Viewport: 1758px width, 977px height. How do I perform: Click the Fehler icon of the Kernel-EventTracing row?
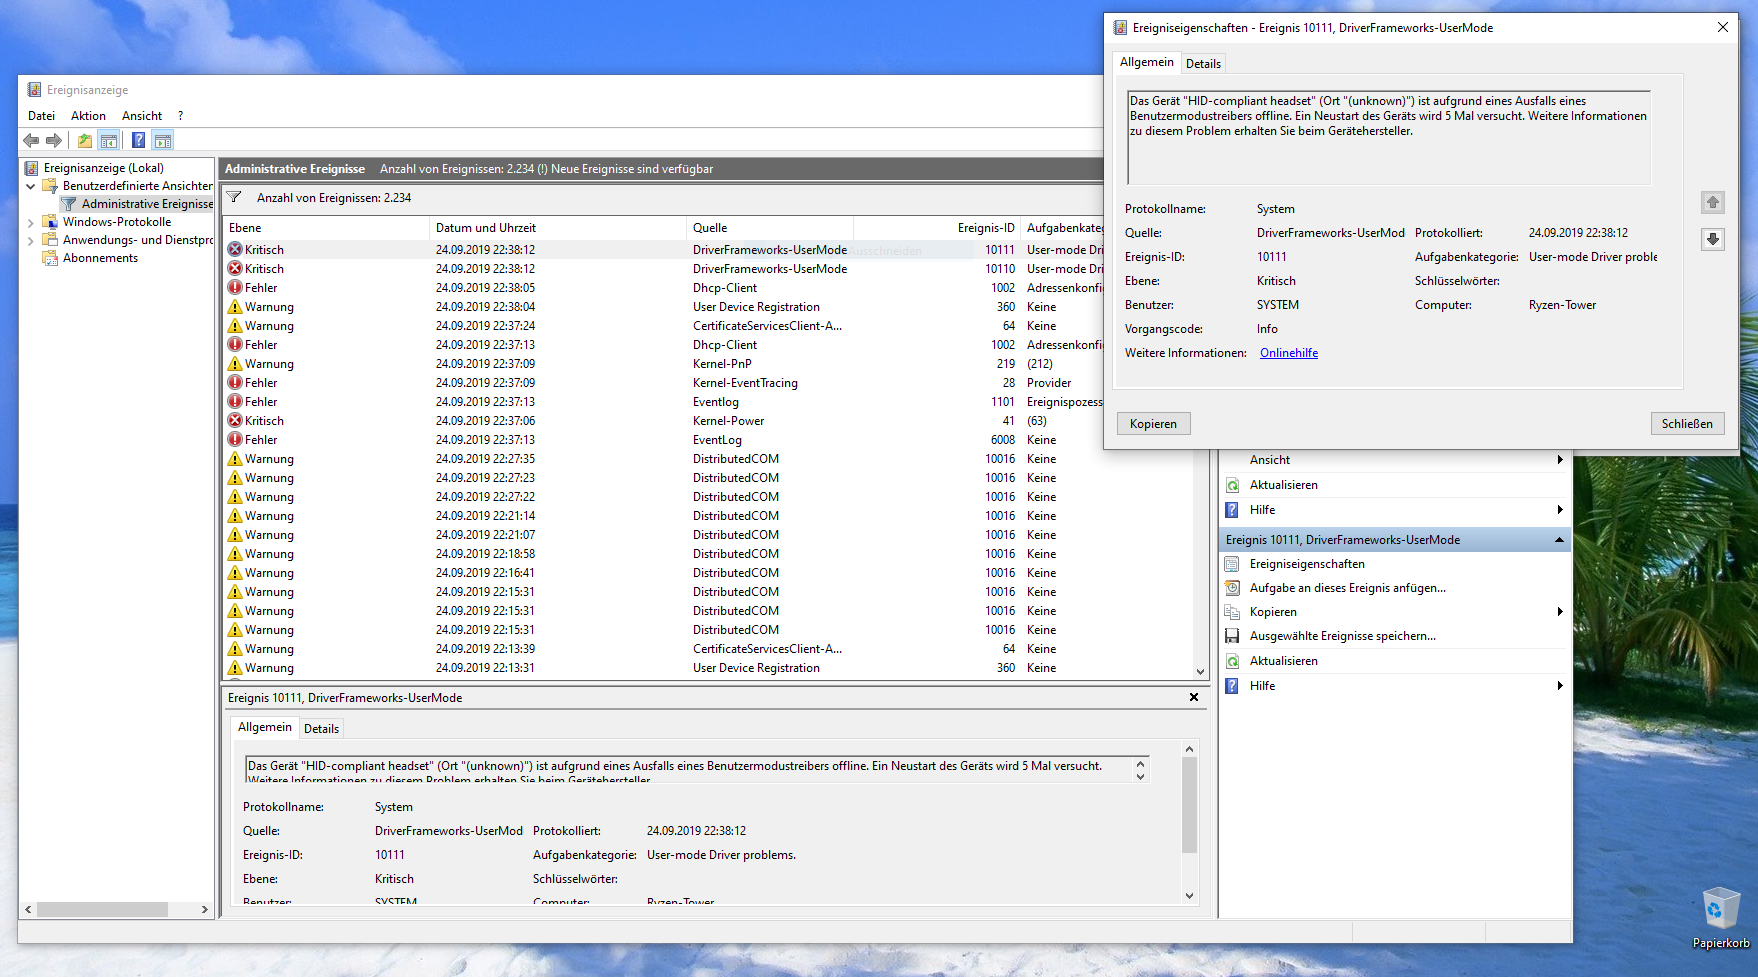tap(235, 383)
